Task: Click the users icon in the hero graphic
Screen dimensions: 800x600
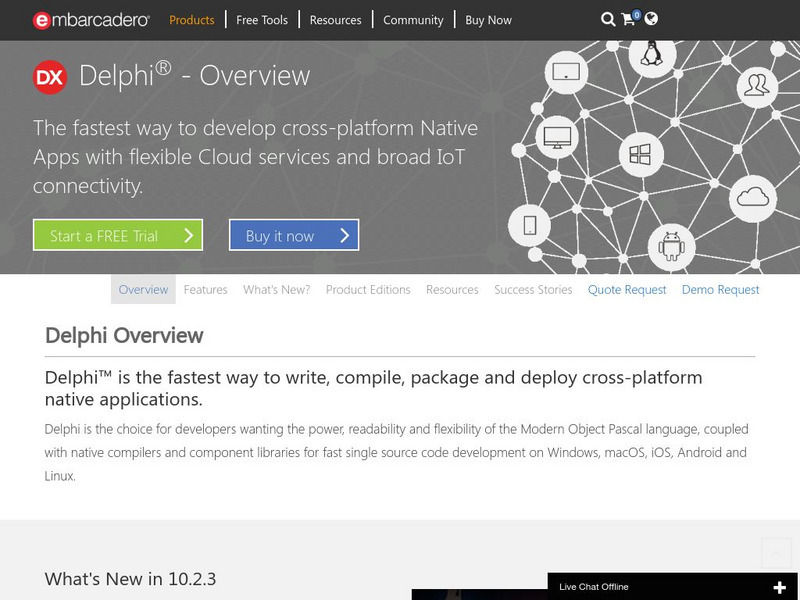Action: point(757,86)
